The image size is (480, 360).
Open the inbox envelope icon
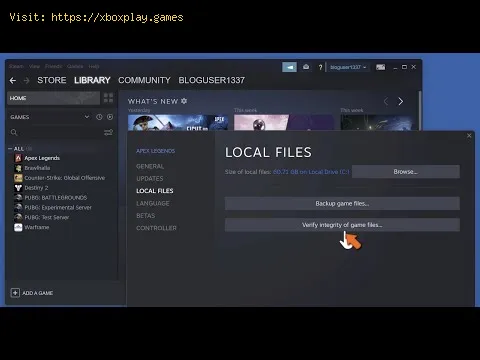[x=306, y=67]
